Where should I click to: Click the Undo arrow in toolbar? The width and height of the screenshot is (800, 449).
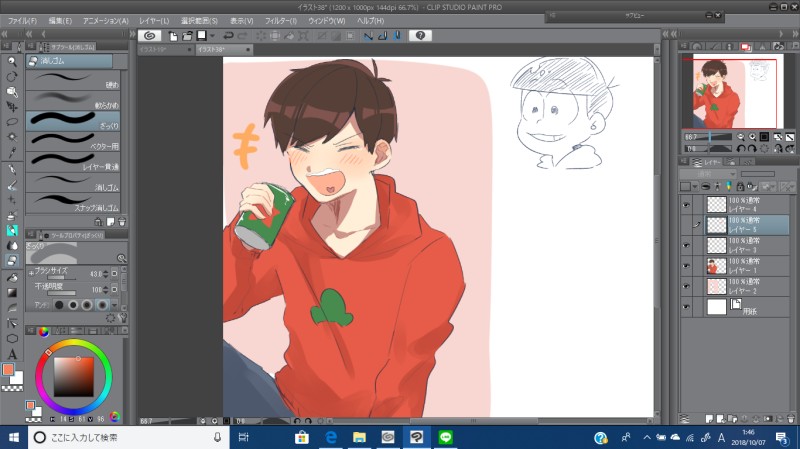(228, 36)
